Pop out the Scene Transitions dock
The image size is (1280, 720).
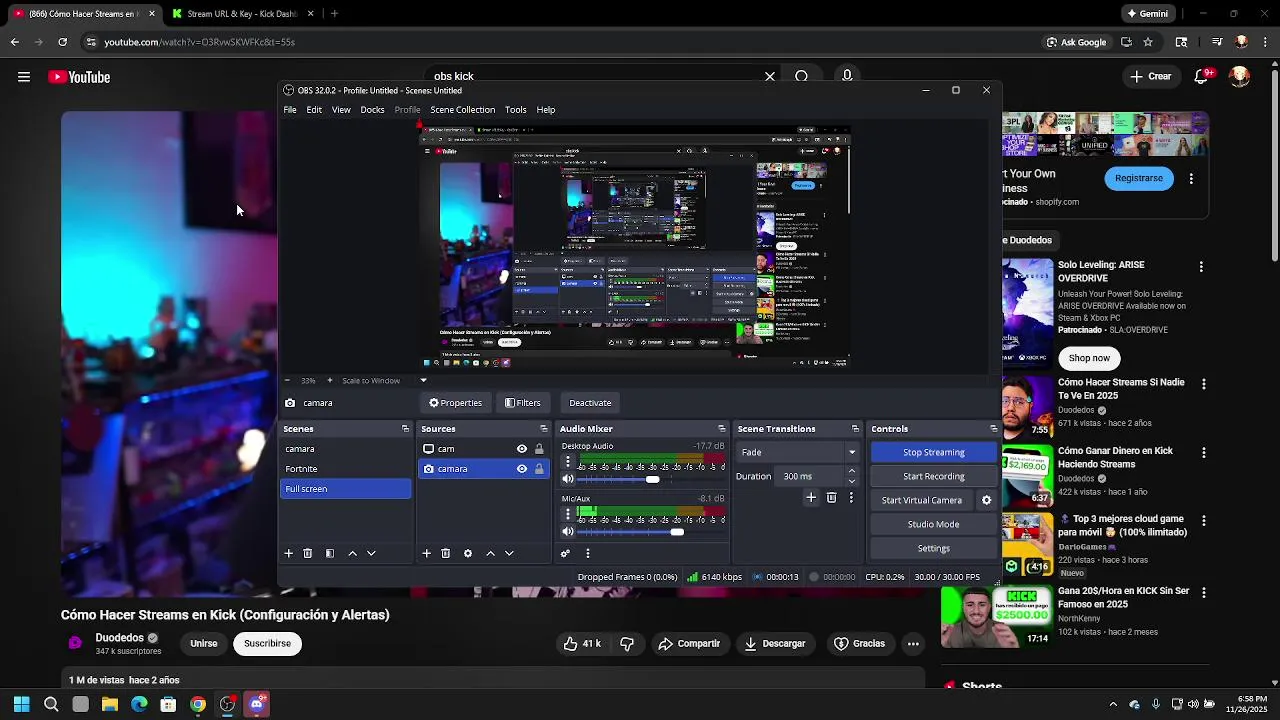coord(855,429)
